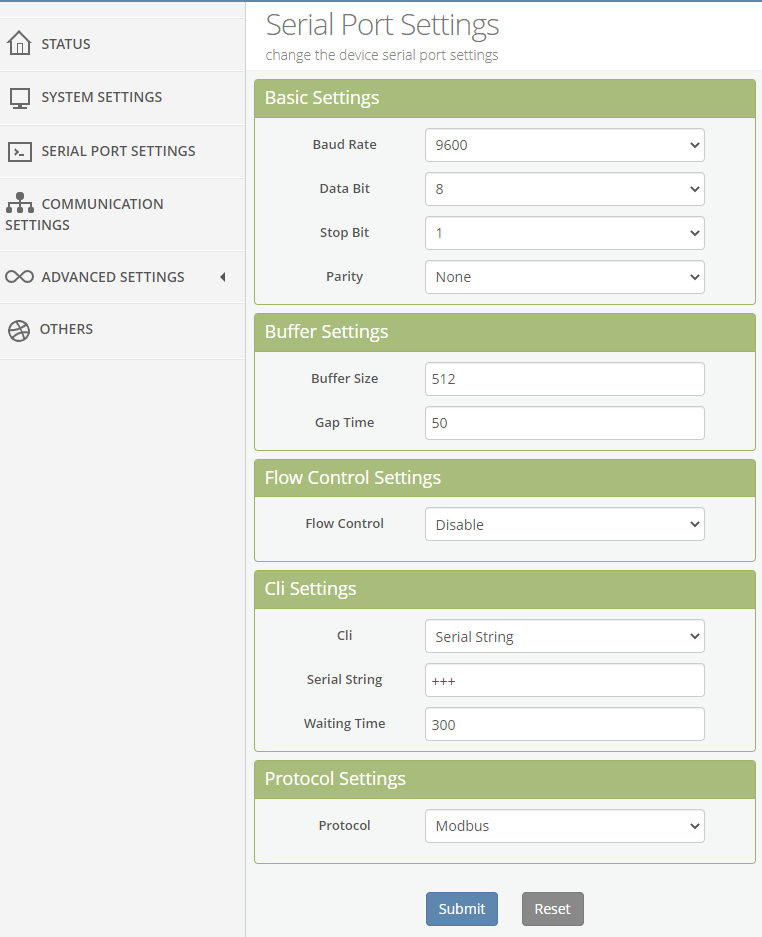Click the Waiting Time label
Screen dimensions: 762x937
tap(345, 724)
